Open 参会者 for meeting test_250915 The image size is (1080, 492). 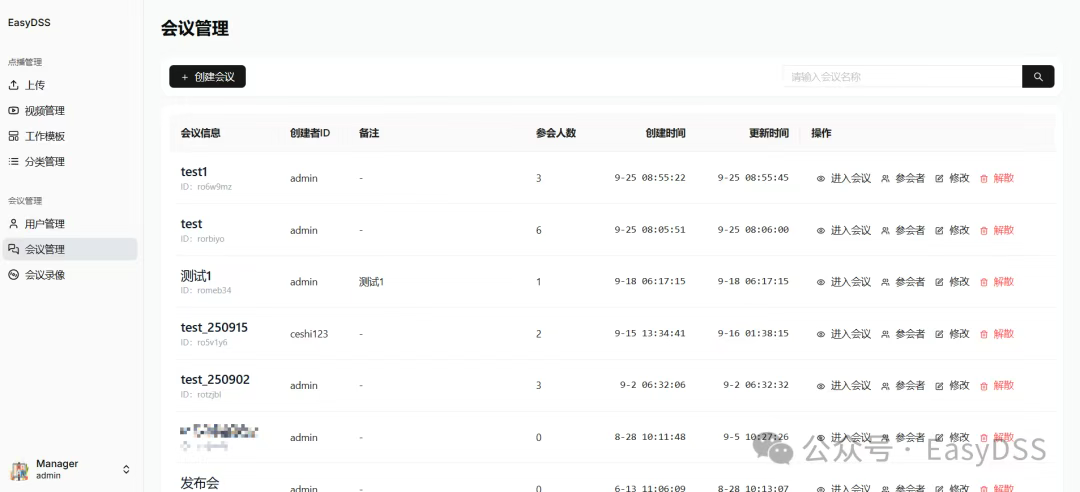(x=903, y=334)
